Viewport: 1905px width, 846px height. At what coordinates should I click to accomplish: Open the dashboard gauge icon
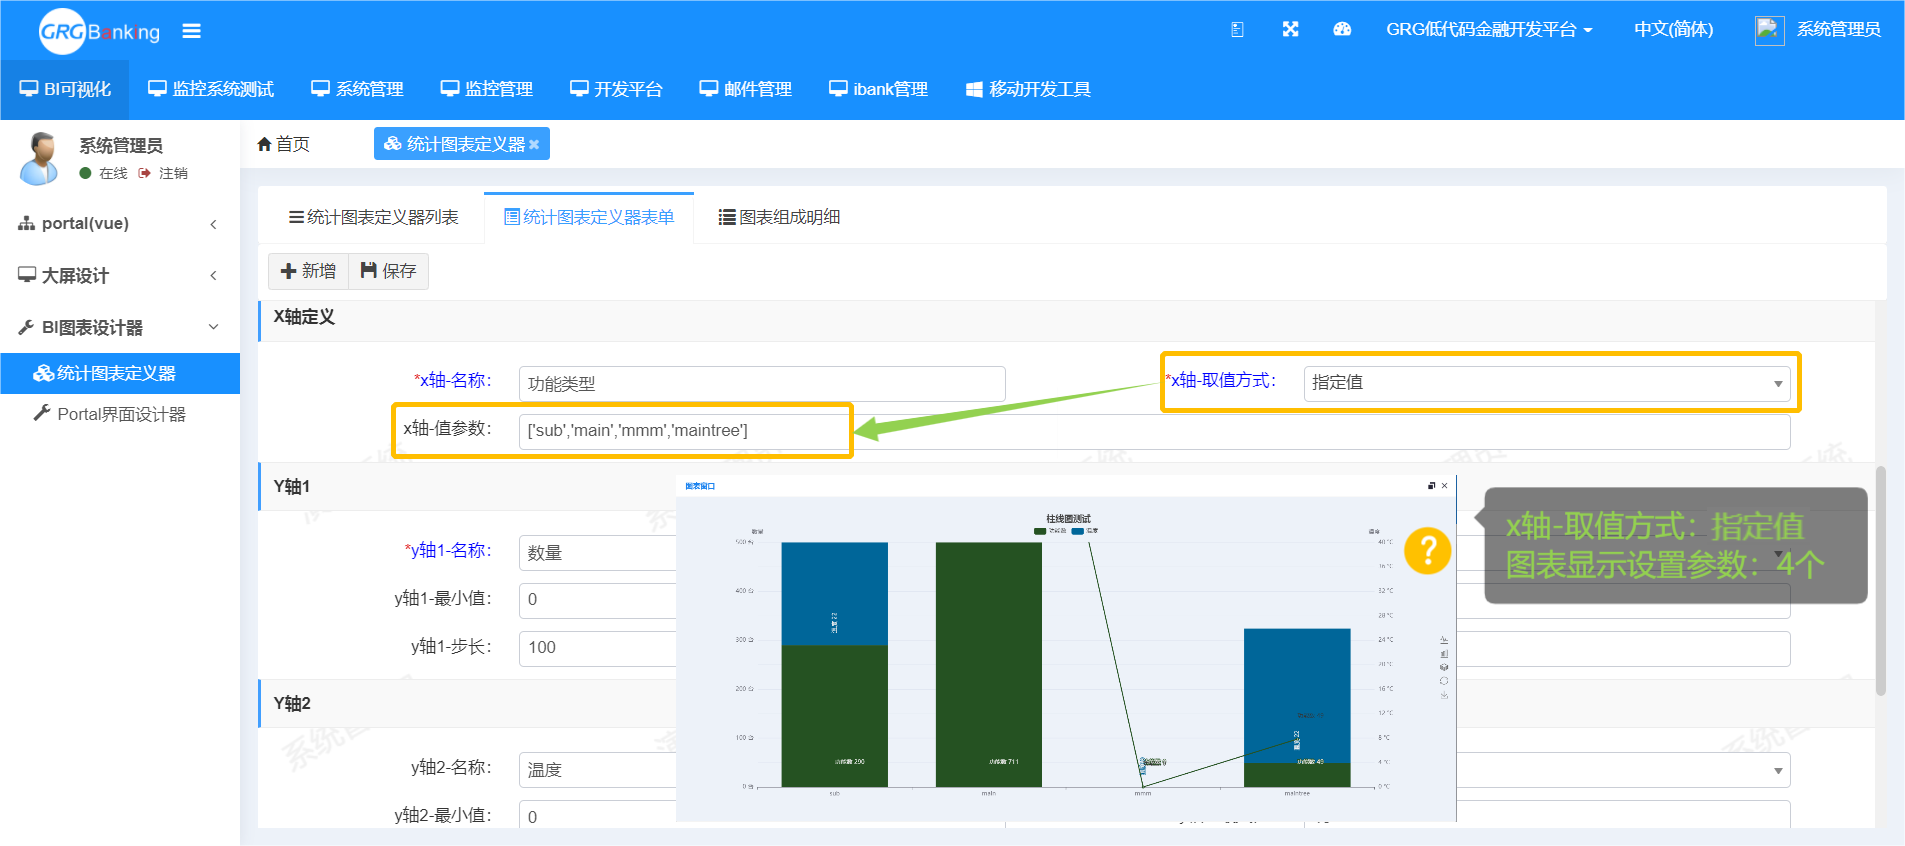tap(1342, 30)
